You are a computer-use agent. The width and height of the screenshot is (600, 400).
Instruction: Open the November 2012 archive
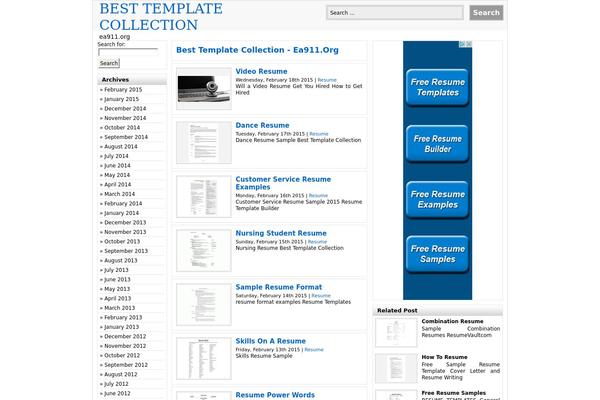[125, 346]
